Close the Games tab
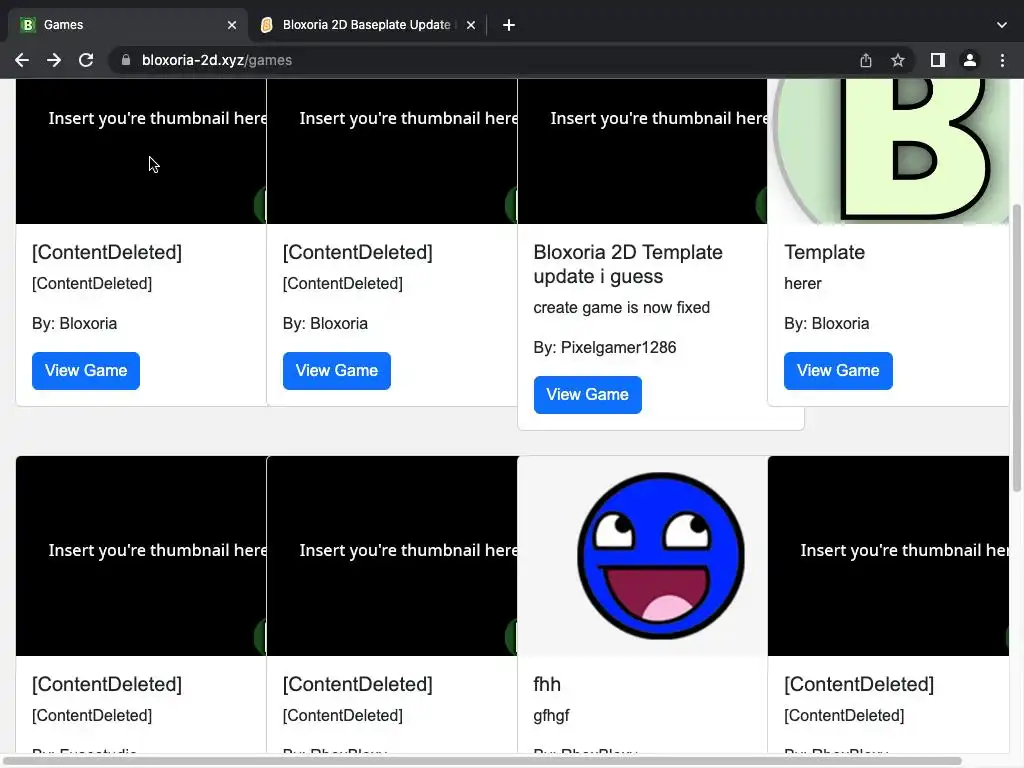1024x768 pixels. click(232, 25)
